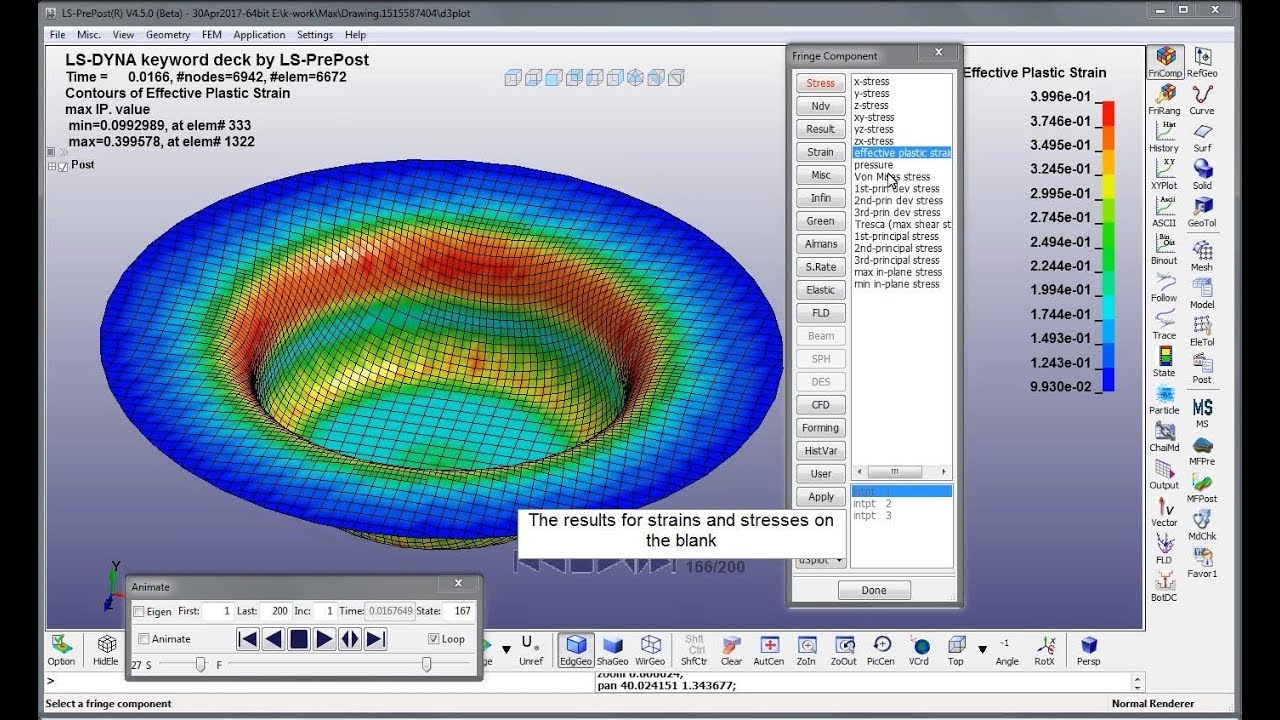Open the Geometry menu
1280x720 pixels.
[168, 34]
